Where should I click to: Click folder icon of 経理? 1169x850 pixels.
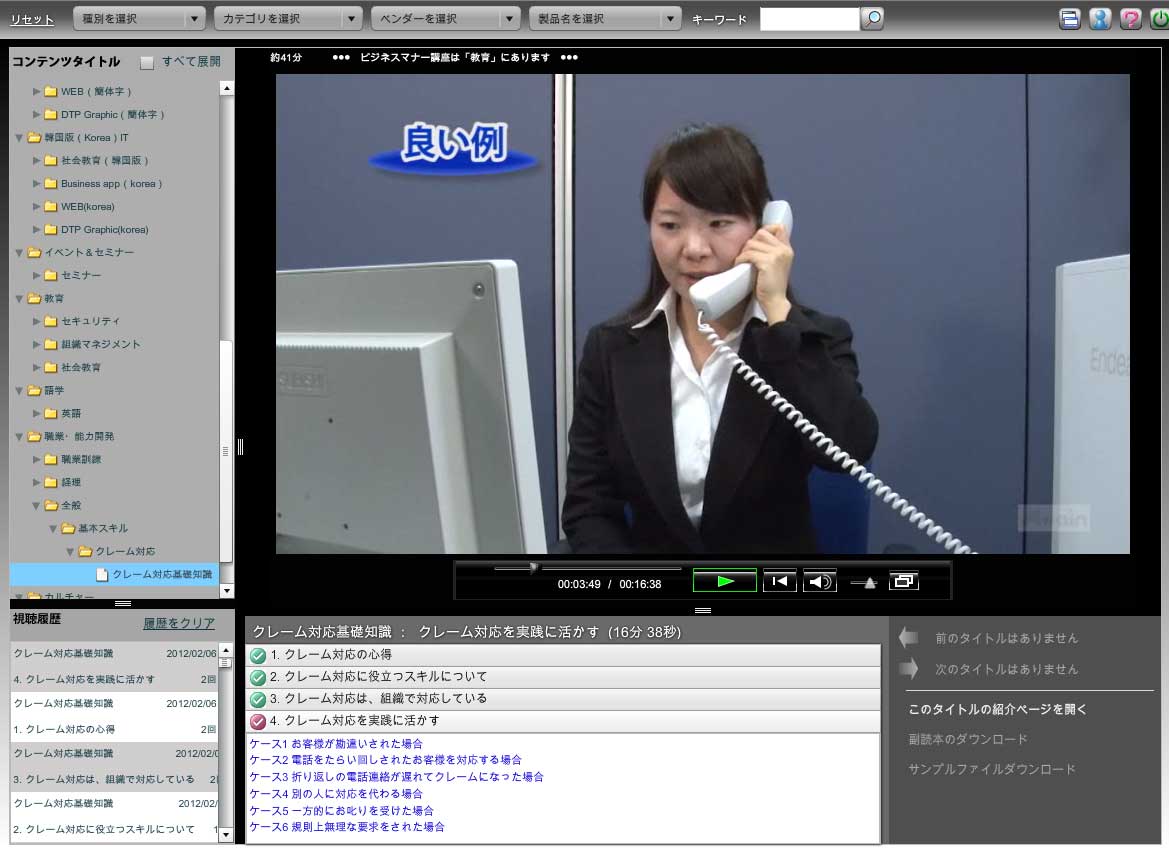pos(51,482)
